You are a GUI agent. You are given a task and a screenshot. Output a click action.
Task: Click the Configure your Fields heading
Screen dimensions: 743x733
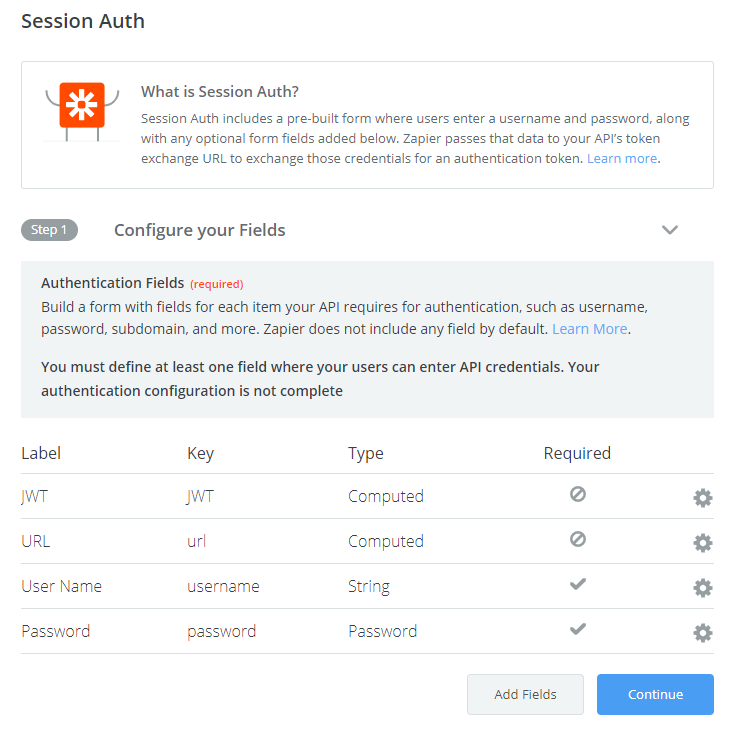[199, 230]
